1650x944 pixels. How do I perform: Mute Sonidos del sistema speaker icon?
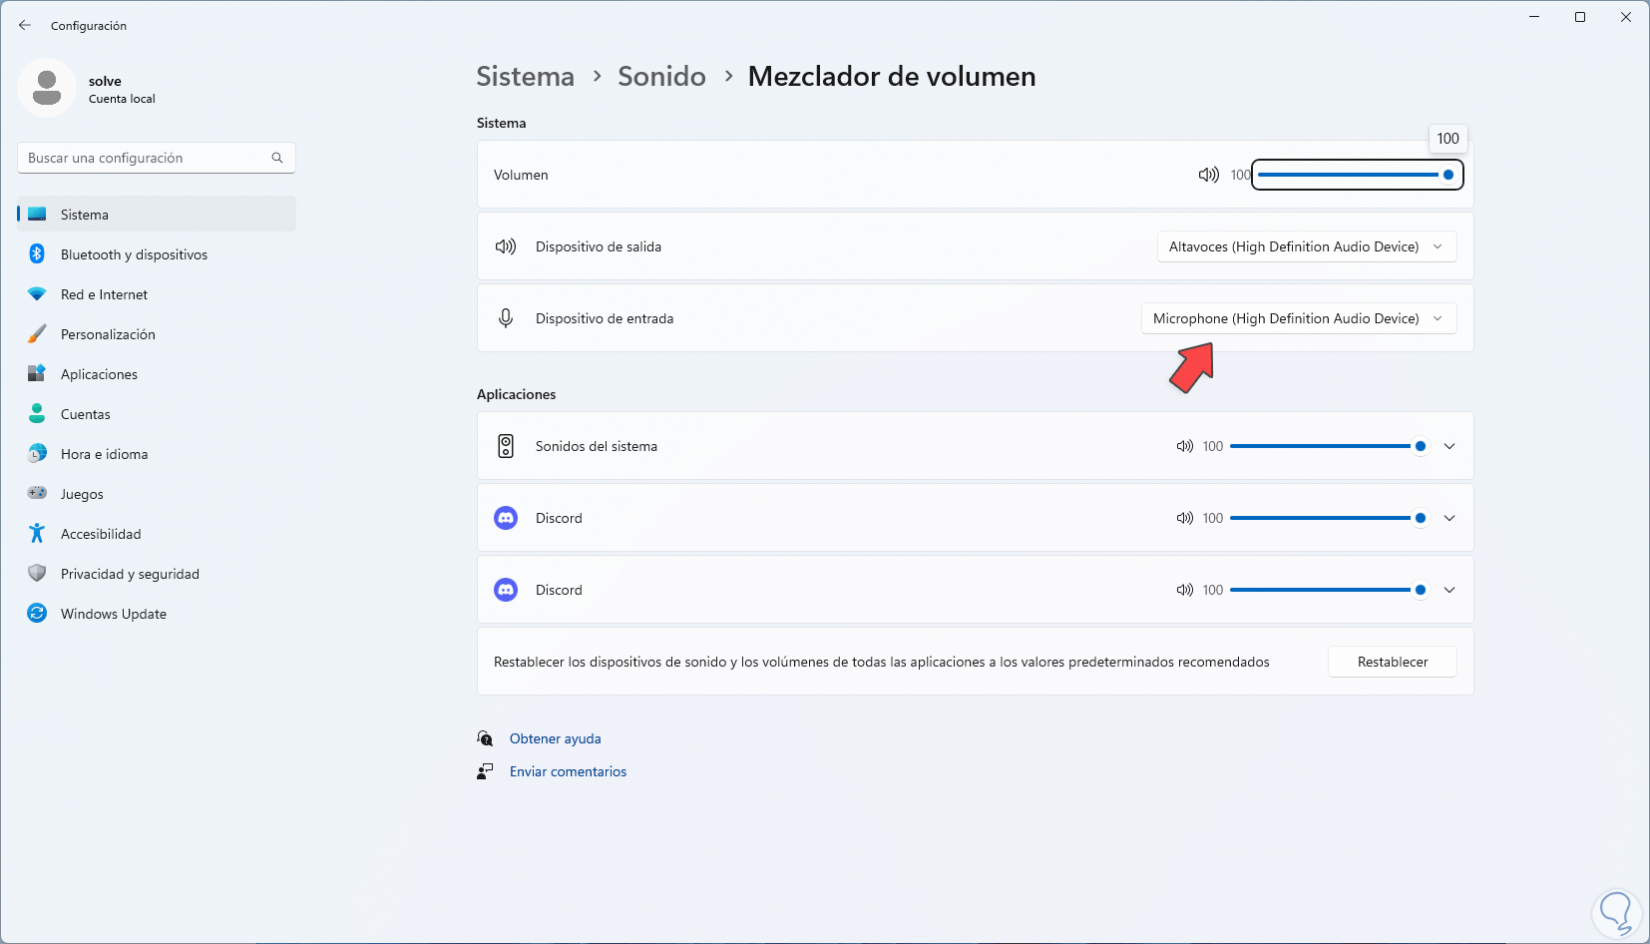(x=1185, y=447)
